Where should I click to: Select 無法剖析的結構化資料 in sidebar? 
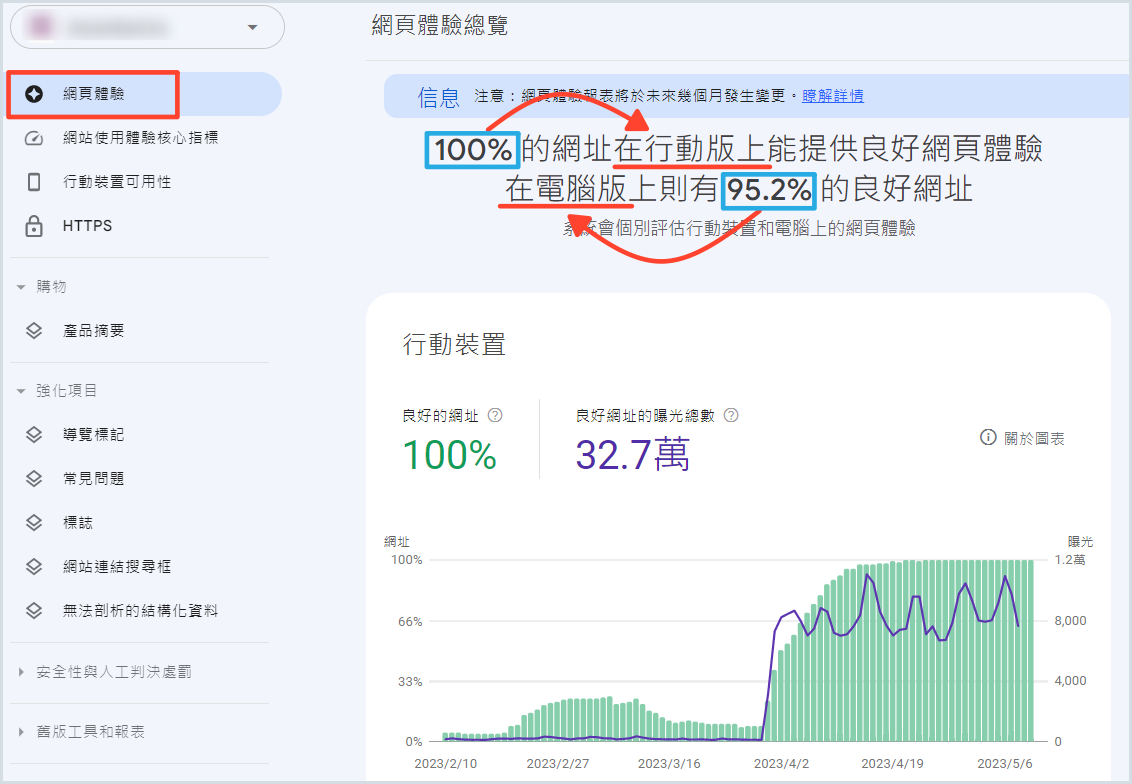(140, 611)
